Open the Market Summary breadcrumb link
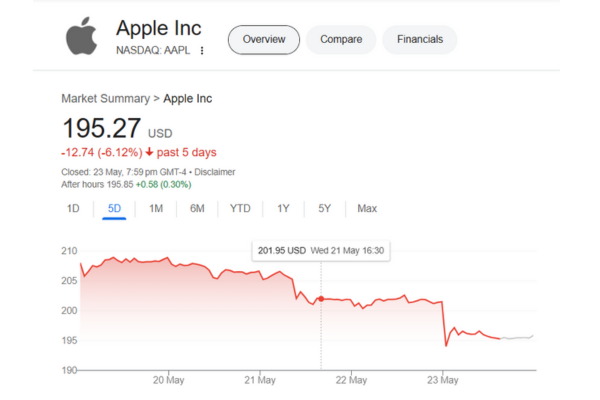The image size is (600, 400). (104, 99)
